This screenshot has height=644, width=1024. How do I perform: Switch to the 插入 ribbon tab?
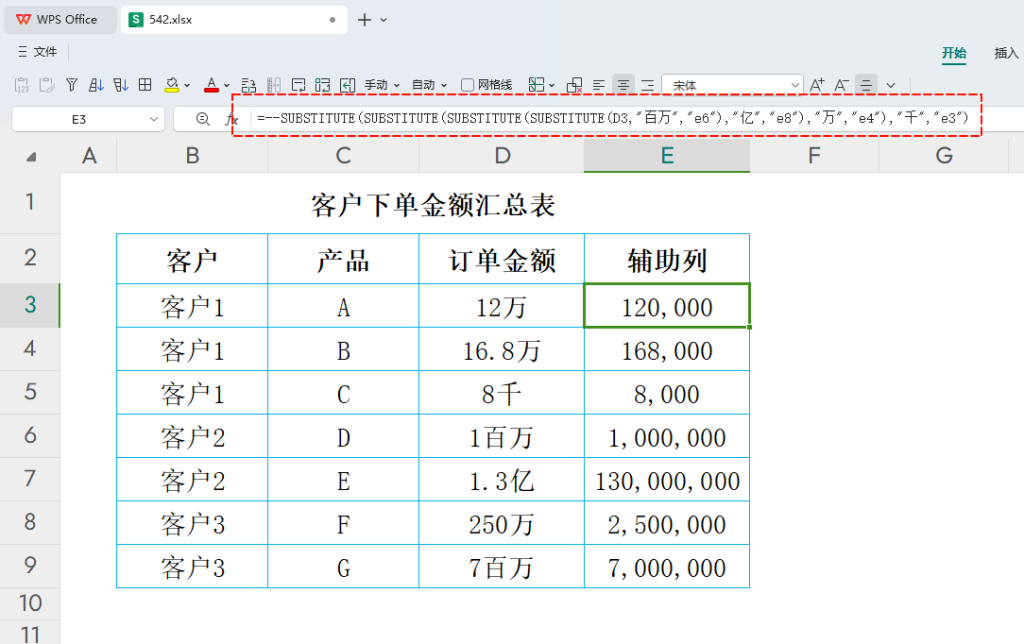point(1006,53)
